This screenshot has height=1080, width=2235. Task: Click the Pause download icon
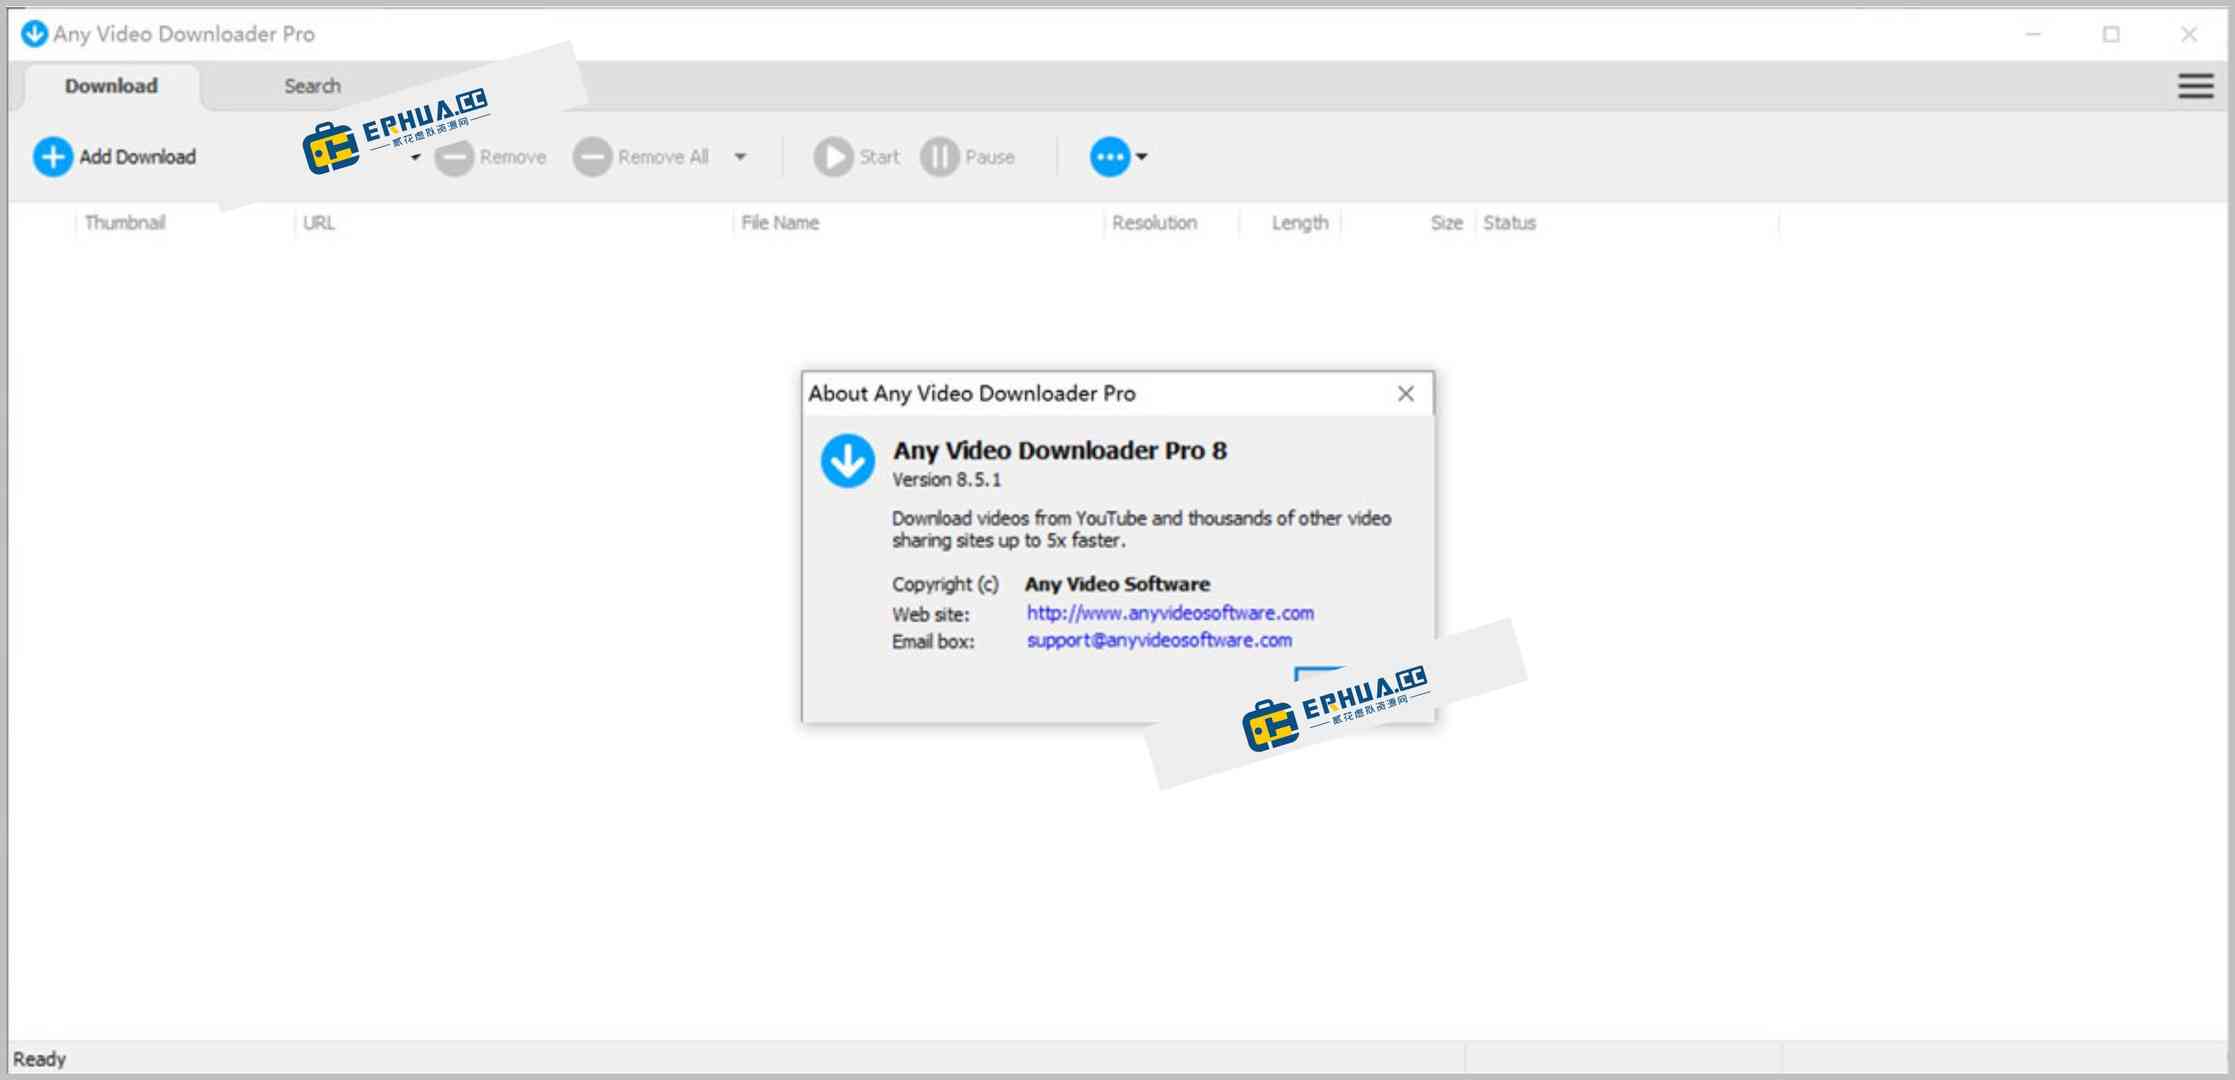point(938,156)
